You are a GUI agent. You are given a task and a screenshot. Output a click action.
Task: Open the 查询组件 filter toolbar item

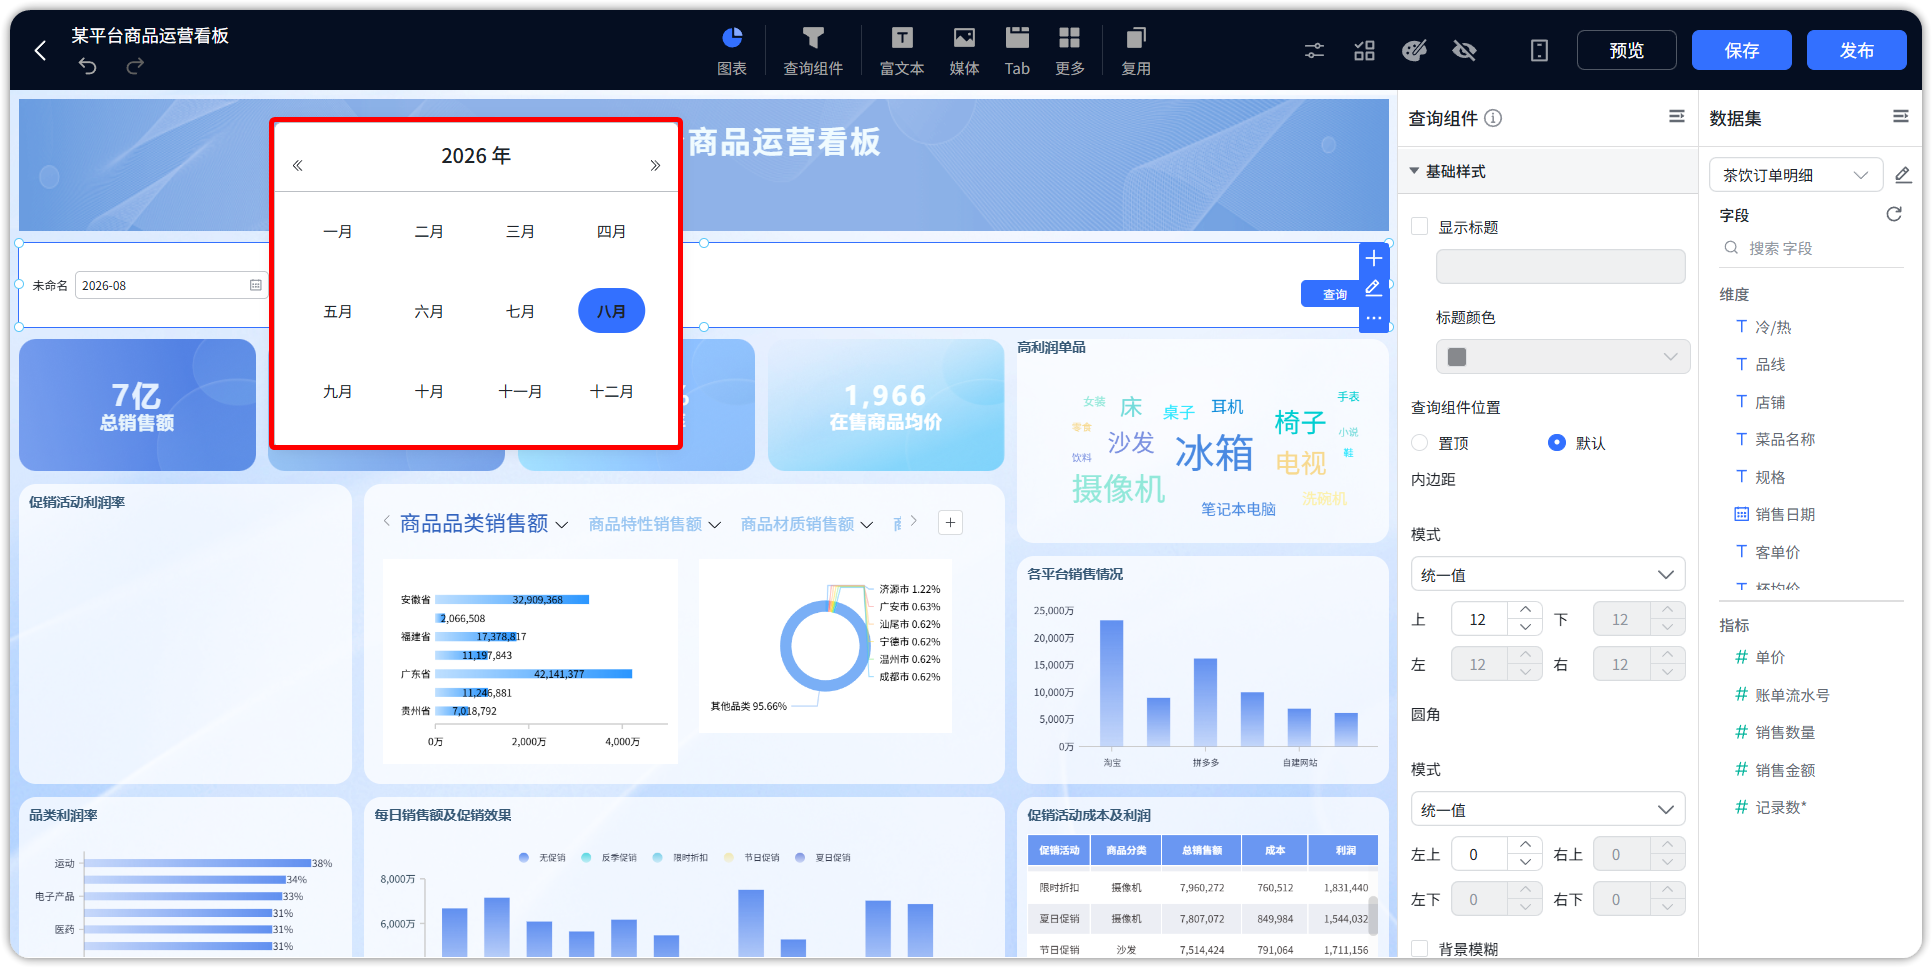click(x=813, y=51)
